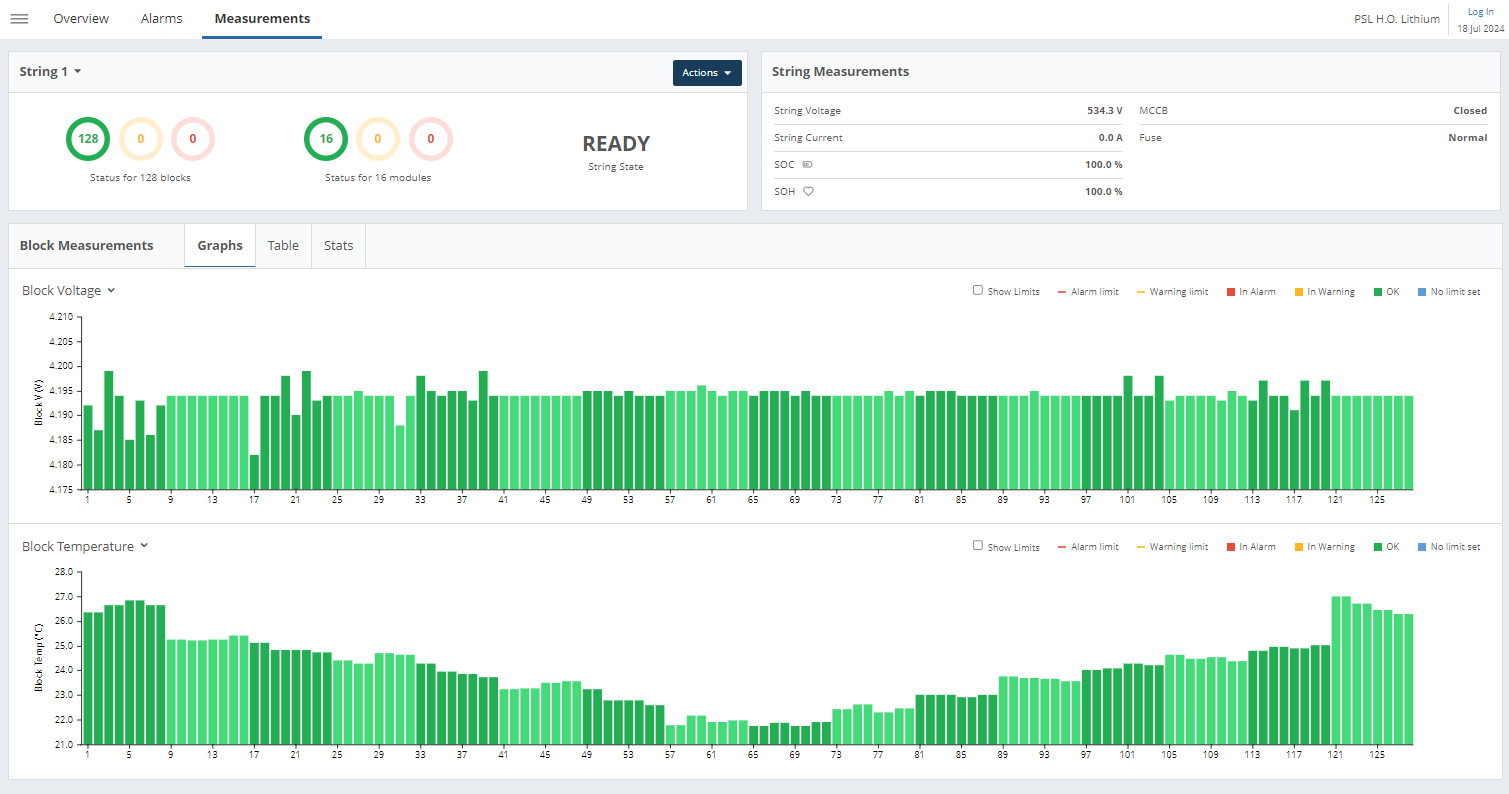Image resolution: width=1509 pixels, height=794 pixels.
Task: Click the Log In link
Action: [1479, 11]
